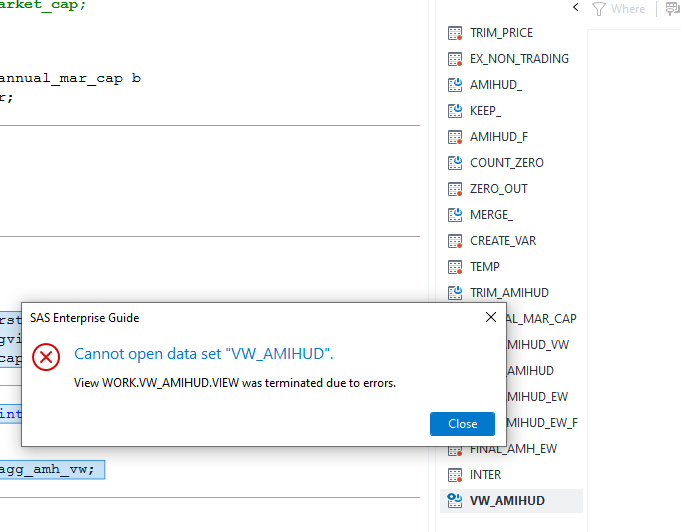Image resolution: width=681 pixels, height=532 pixels.
Task: Click the INTER table icon
Action: point(455,475)
